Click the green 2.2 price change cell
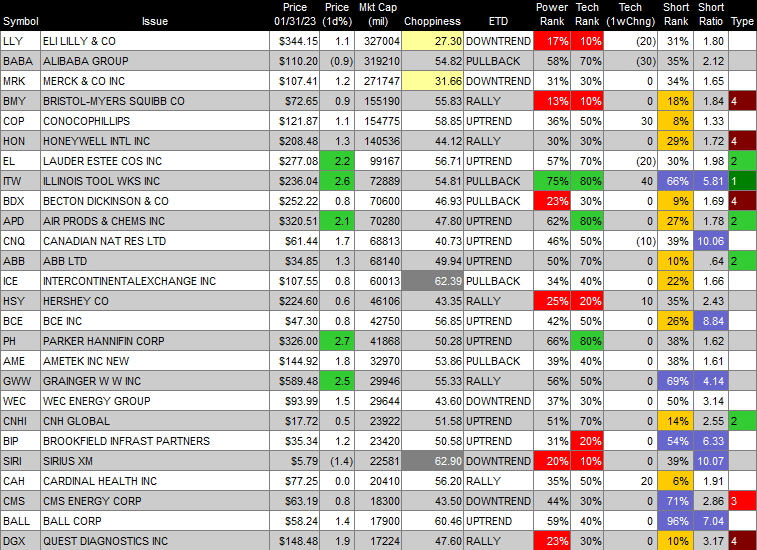Image resolution: width=757 pixels, height=550 pixels. (337, 161)
